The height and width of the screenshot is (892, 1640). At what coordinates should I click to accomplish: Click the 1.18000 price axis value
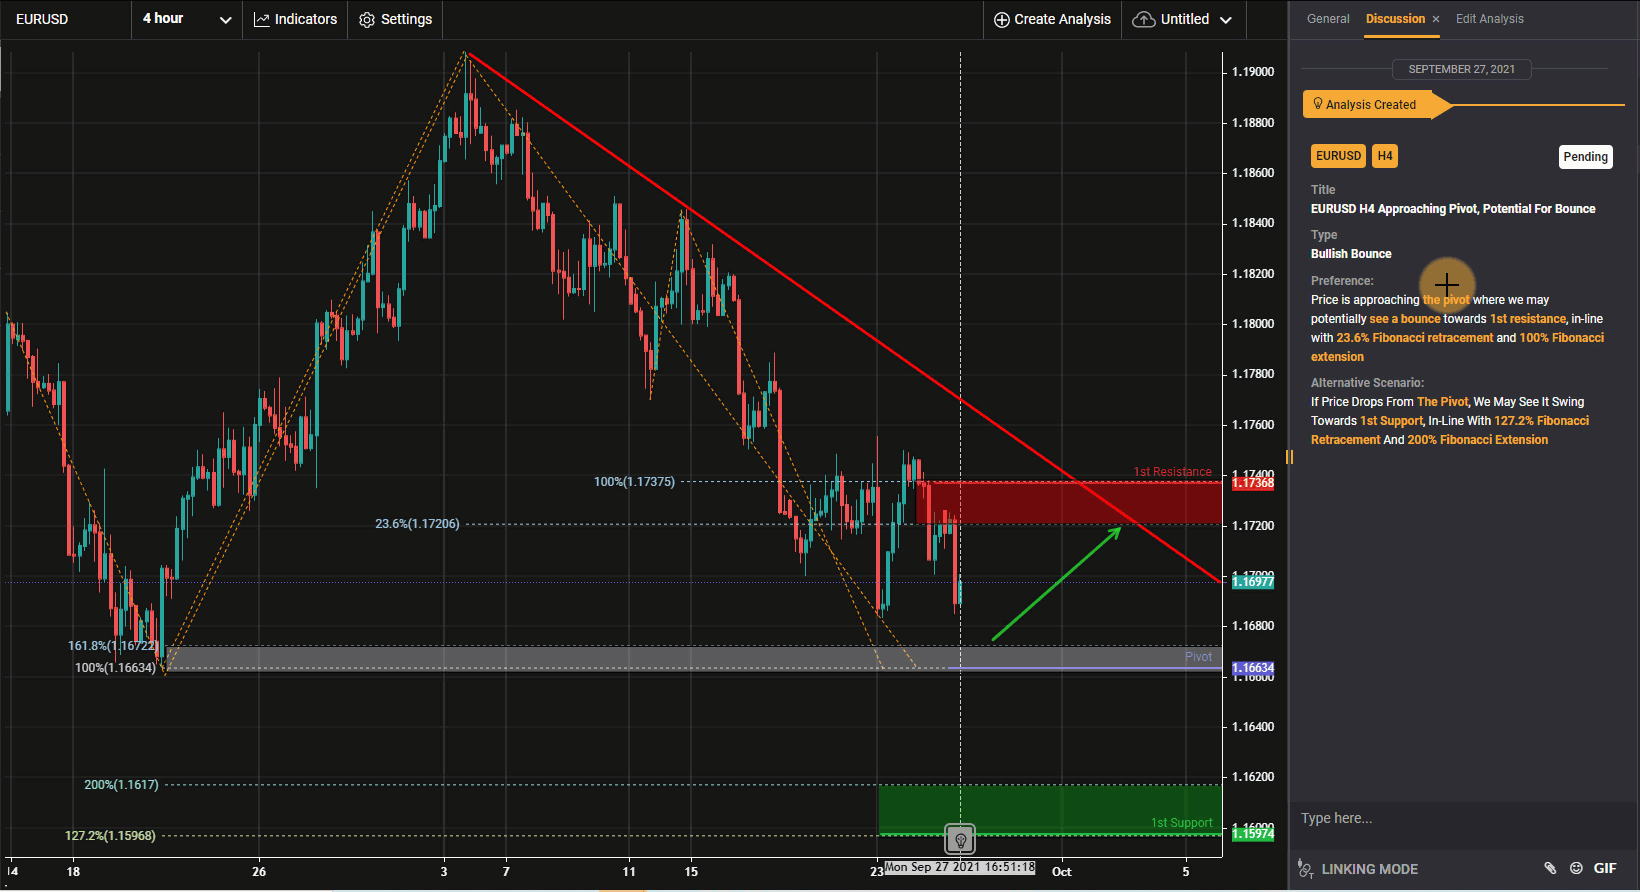pyautogui.click(x=1253, y=324)
